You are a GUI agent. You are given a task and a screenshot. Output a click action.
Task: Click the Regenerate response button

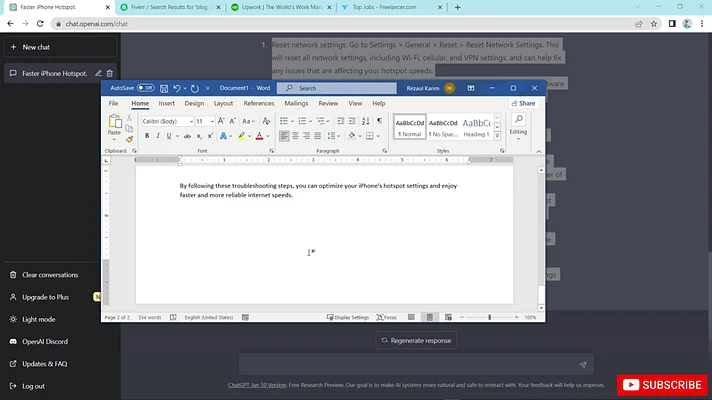(416, 340)
